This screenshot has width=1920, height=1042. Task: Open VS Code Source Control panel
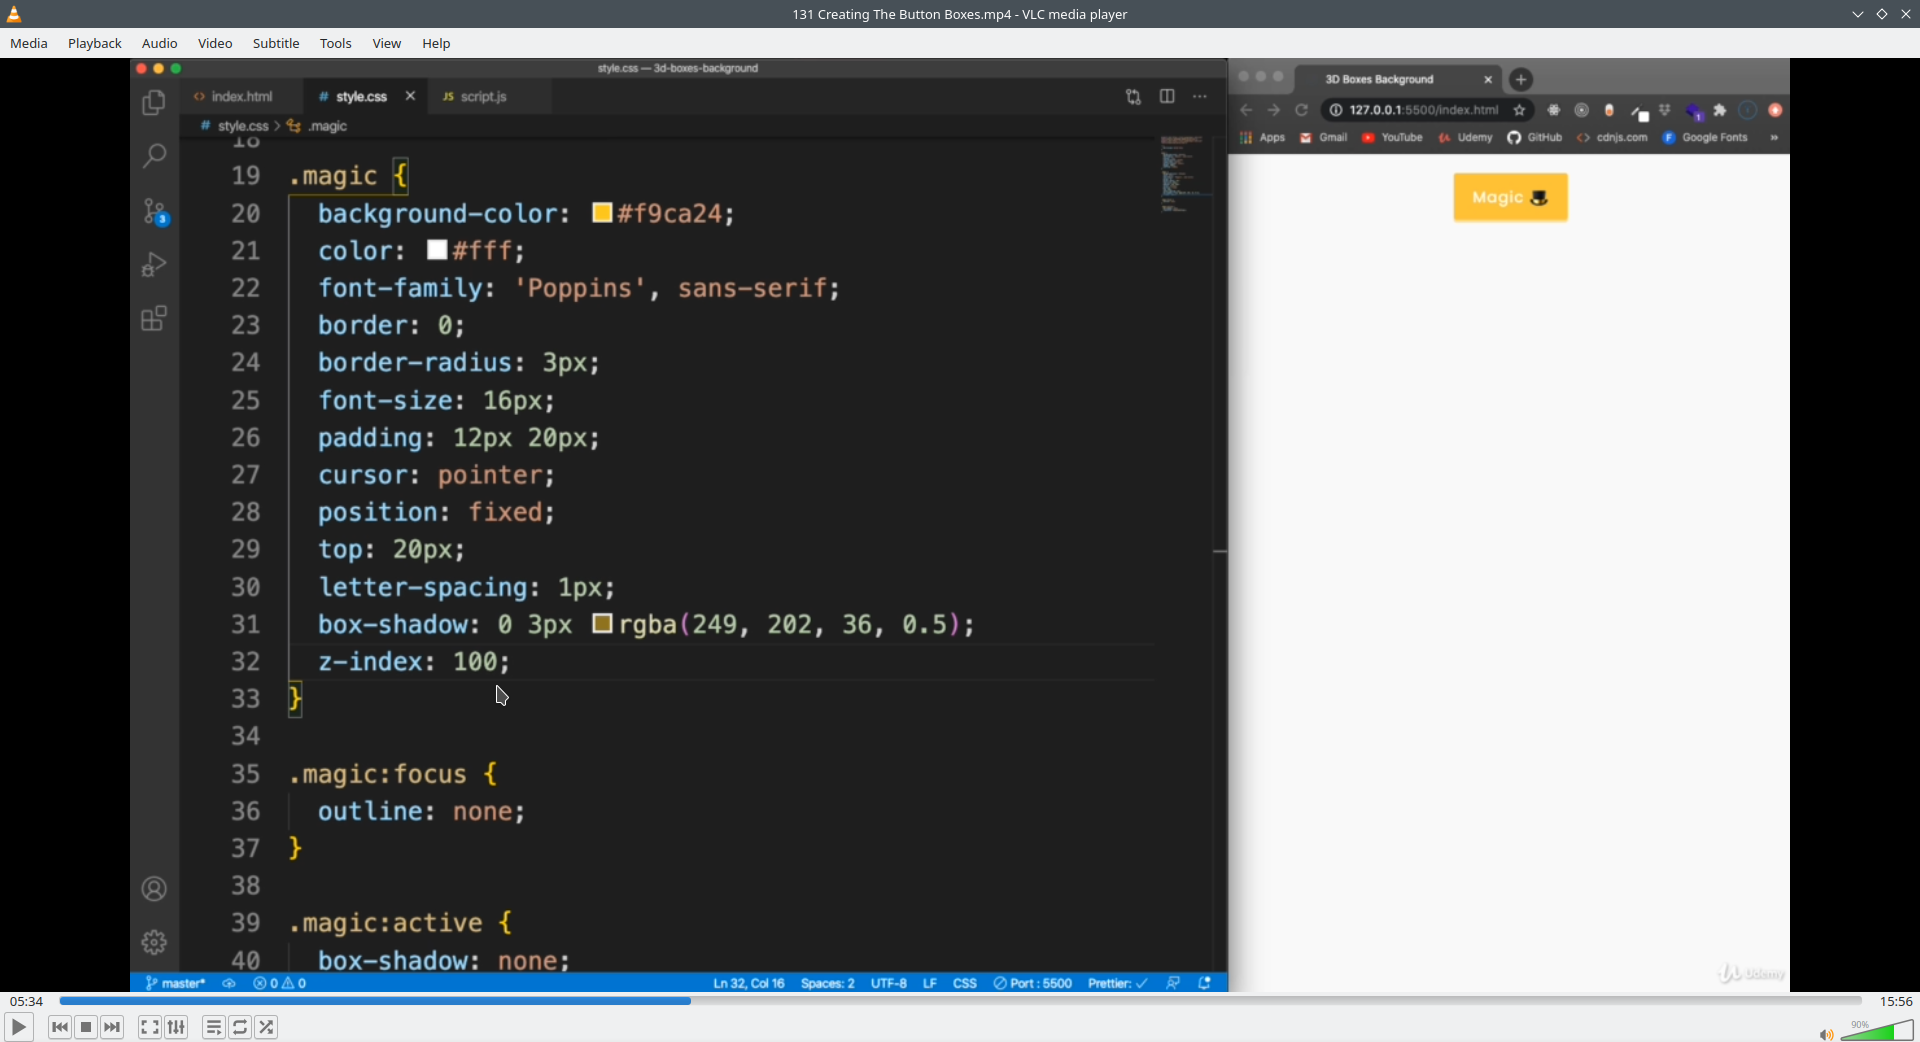154,211
